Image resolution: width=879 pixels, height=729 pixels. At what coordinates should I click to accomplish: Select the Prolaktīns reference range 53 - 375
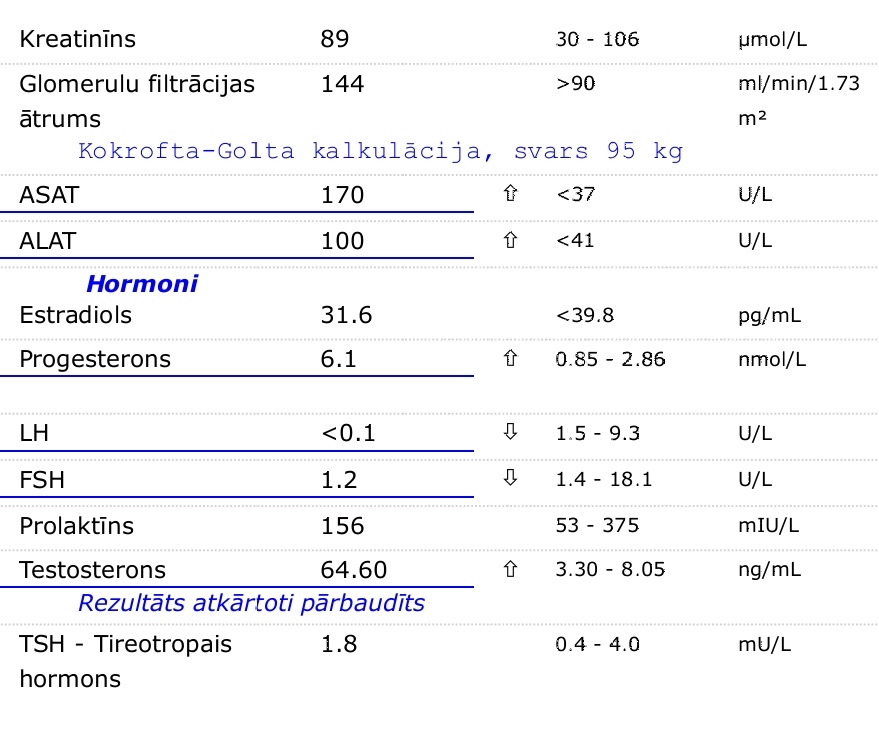tap(597, 525)
